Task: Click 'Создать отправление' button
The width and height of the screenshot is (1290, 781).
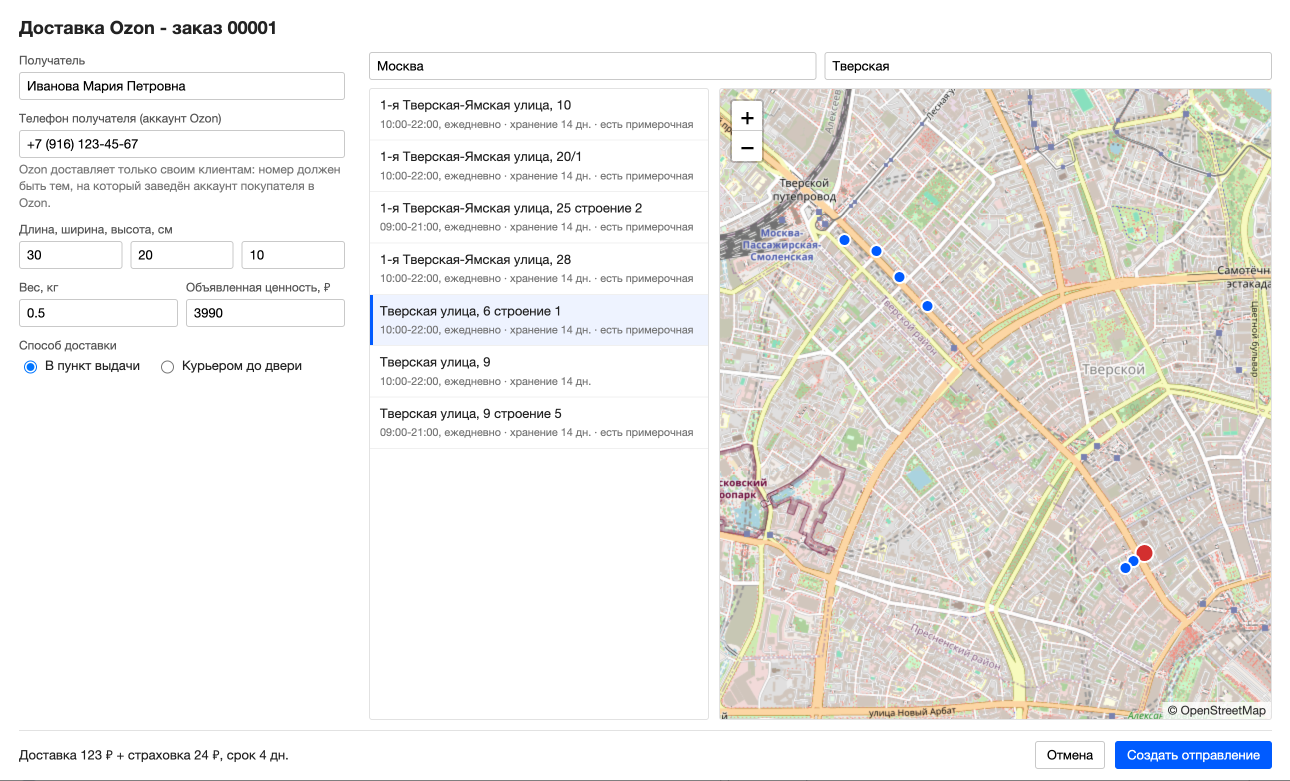Action: point(1193,755)
